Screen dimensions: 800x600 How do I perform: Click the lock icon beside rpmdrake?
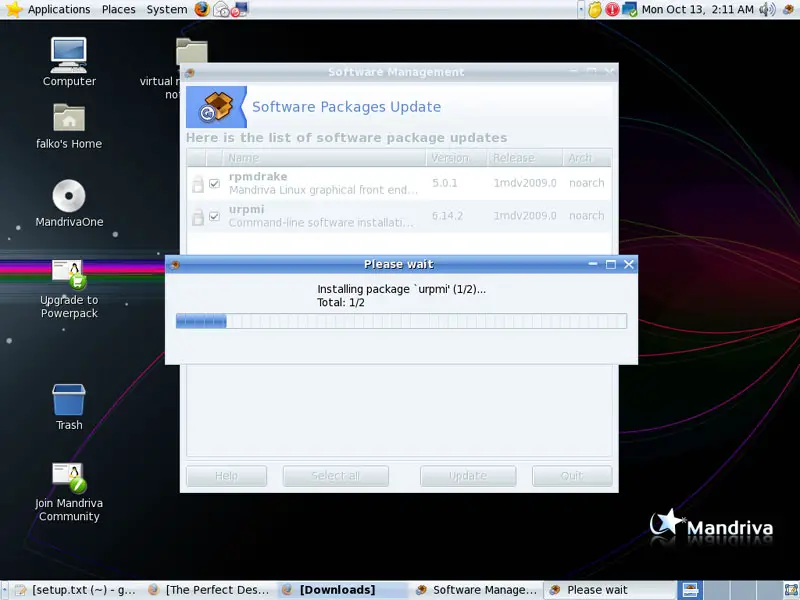click(198, 184)
